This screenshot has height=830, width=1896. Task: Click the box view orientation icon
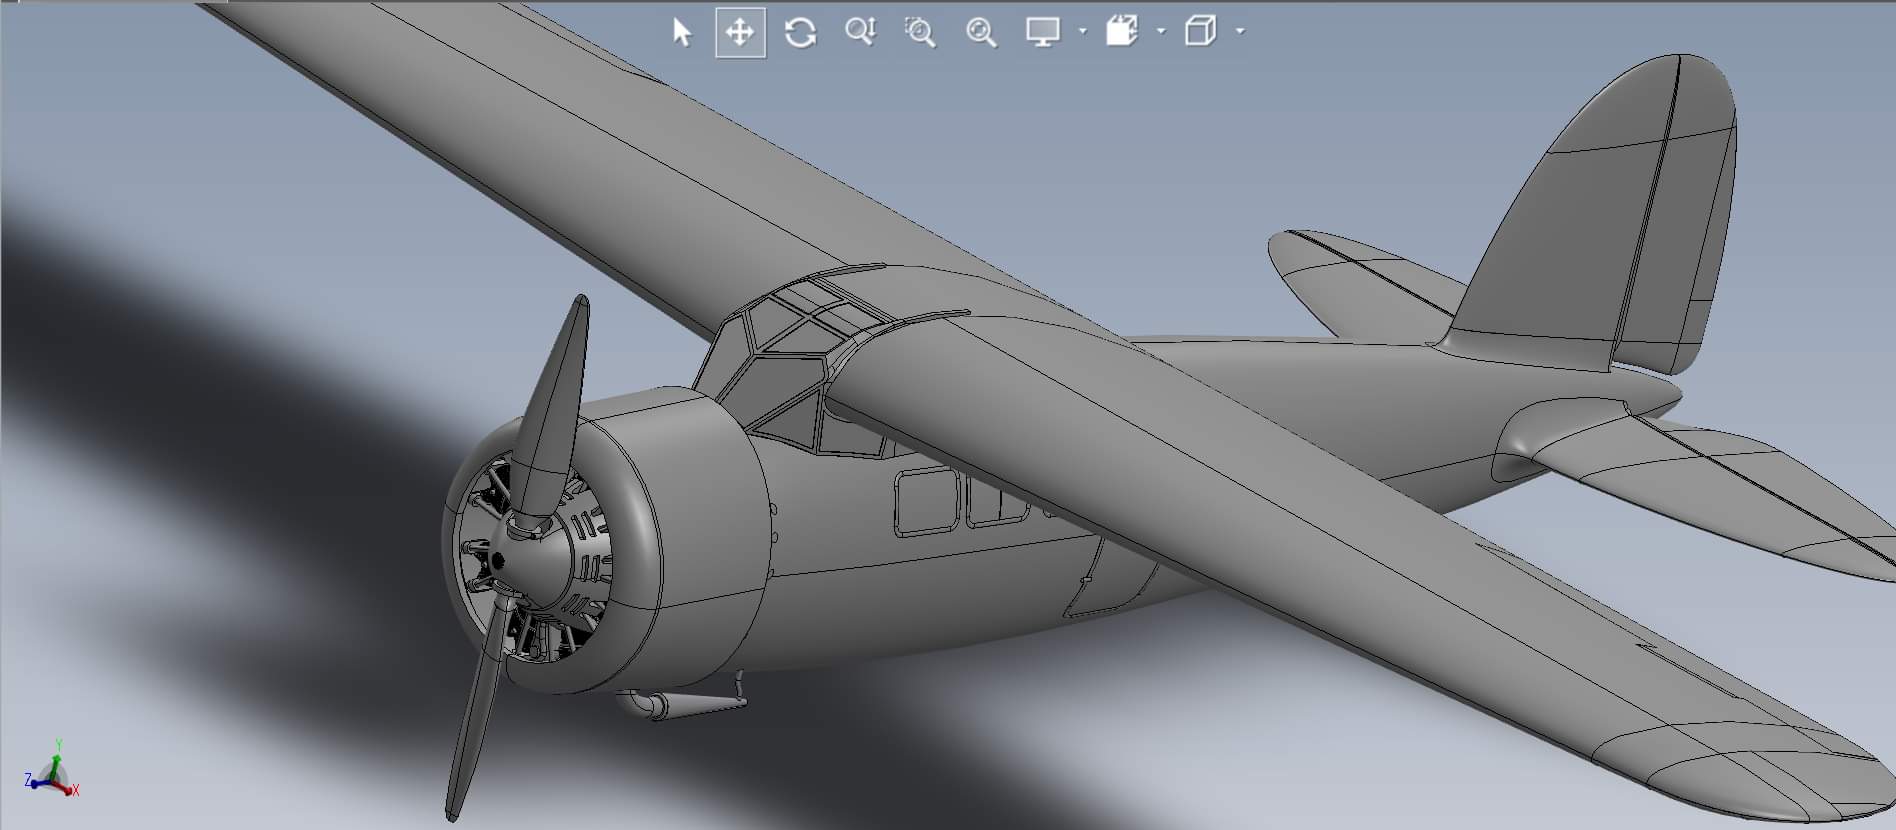coord(1122,32)
